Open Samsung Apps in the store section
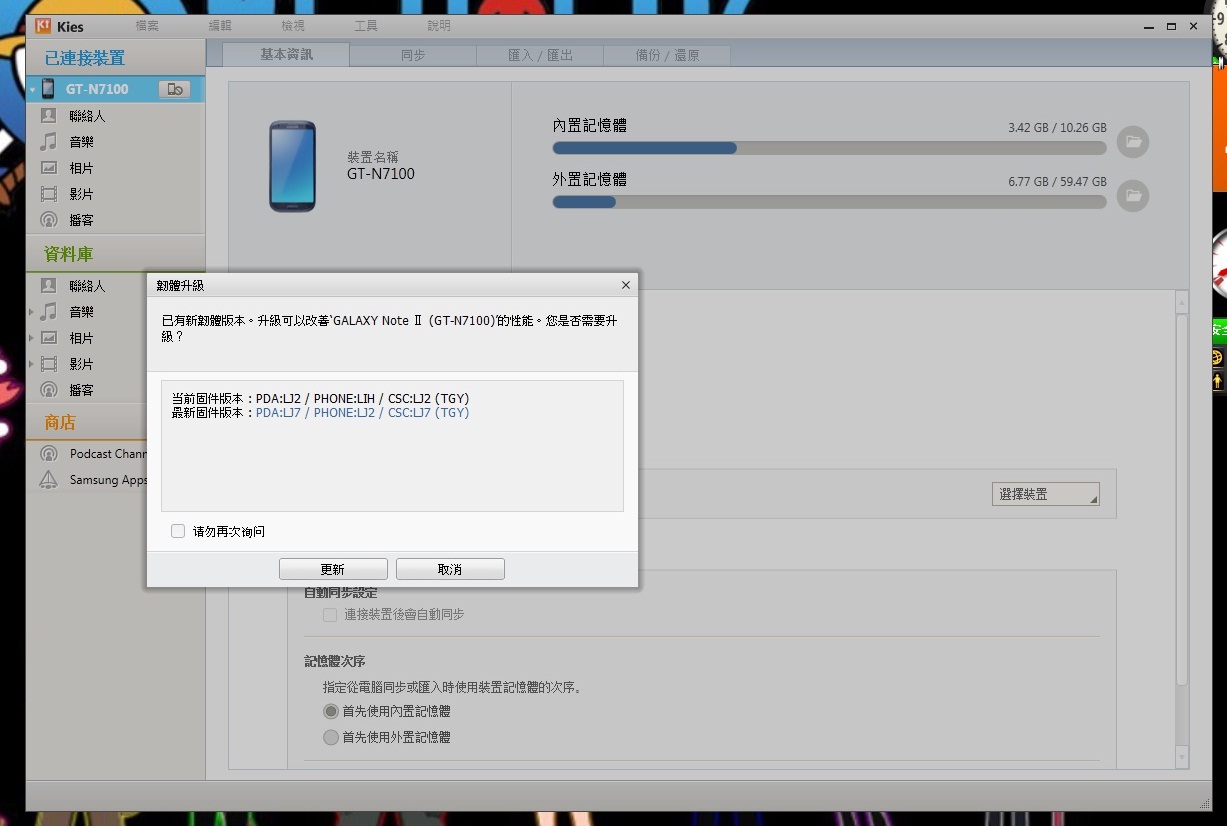 [x=107, y=480]
